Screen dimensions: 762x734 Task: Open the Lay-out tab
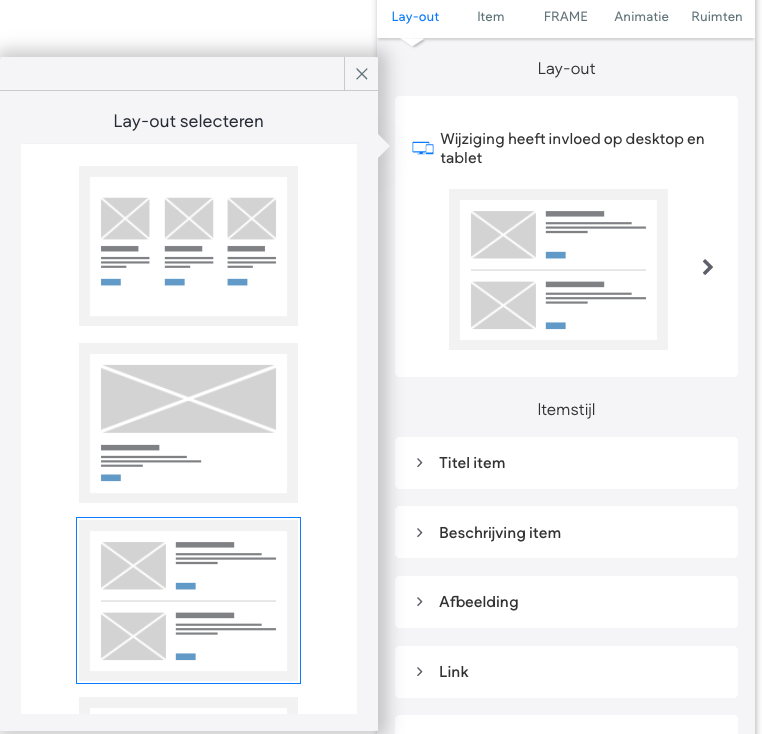(x=415, y=17)
